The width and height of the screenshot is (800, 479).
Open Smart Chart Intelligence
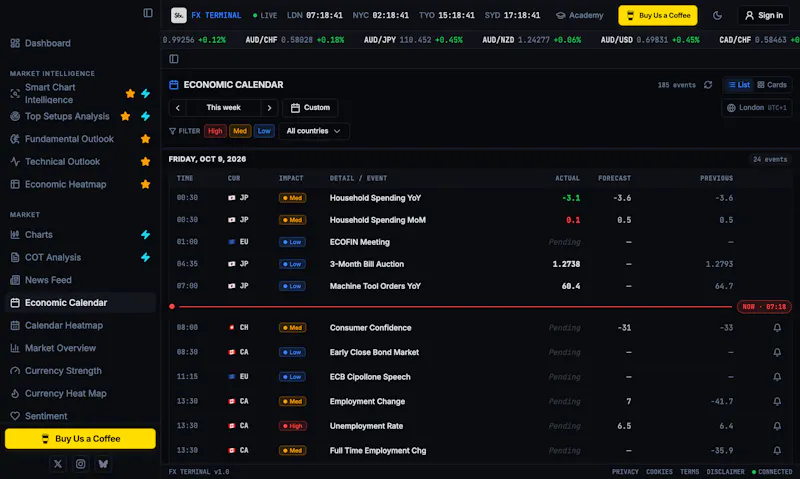click(50, 93)
